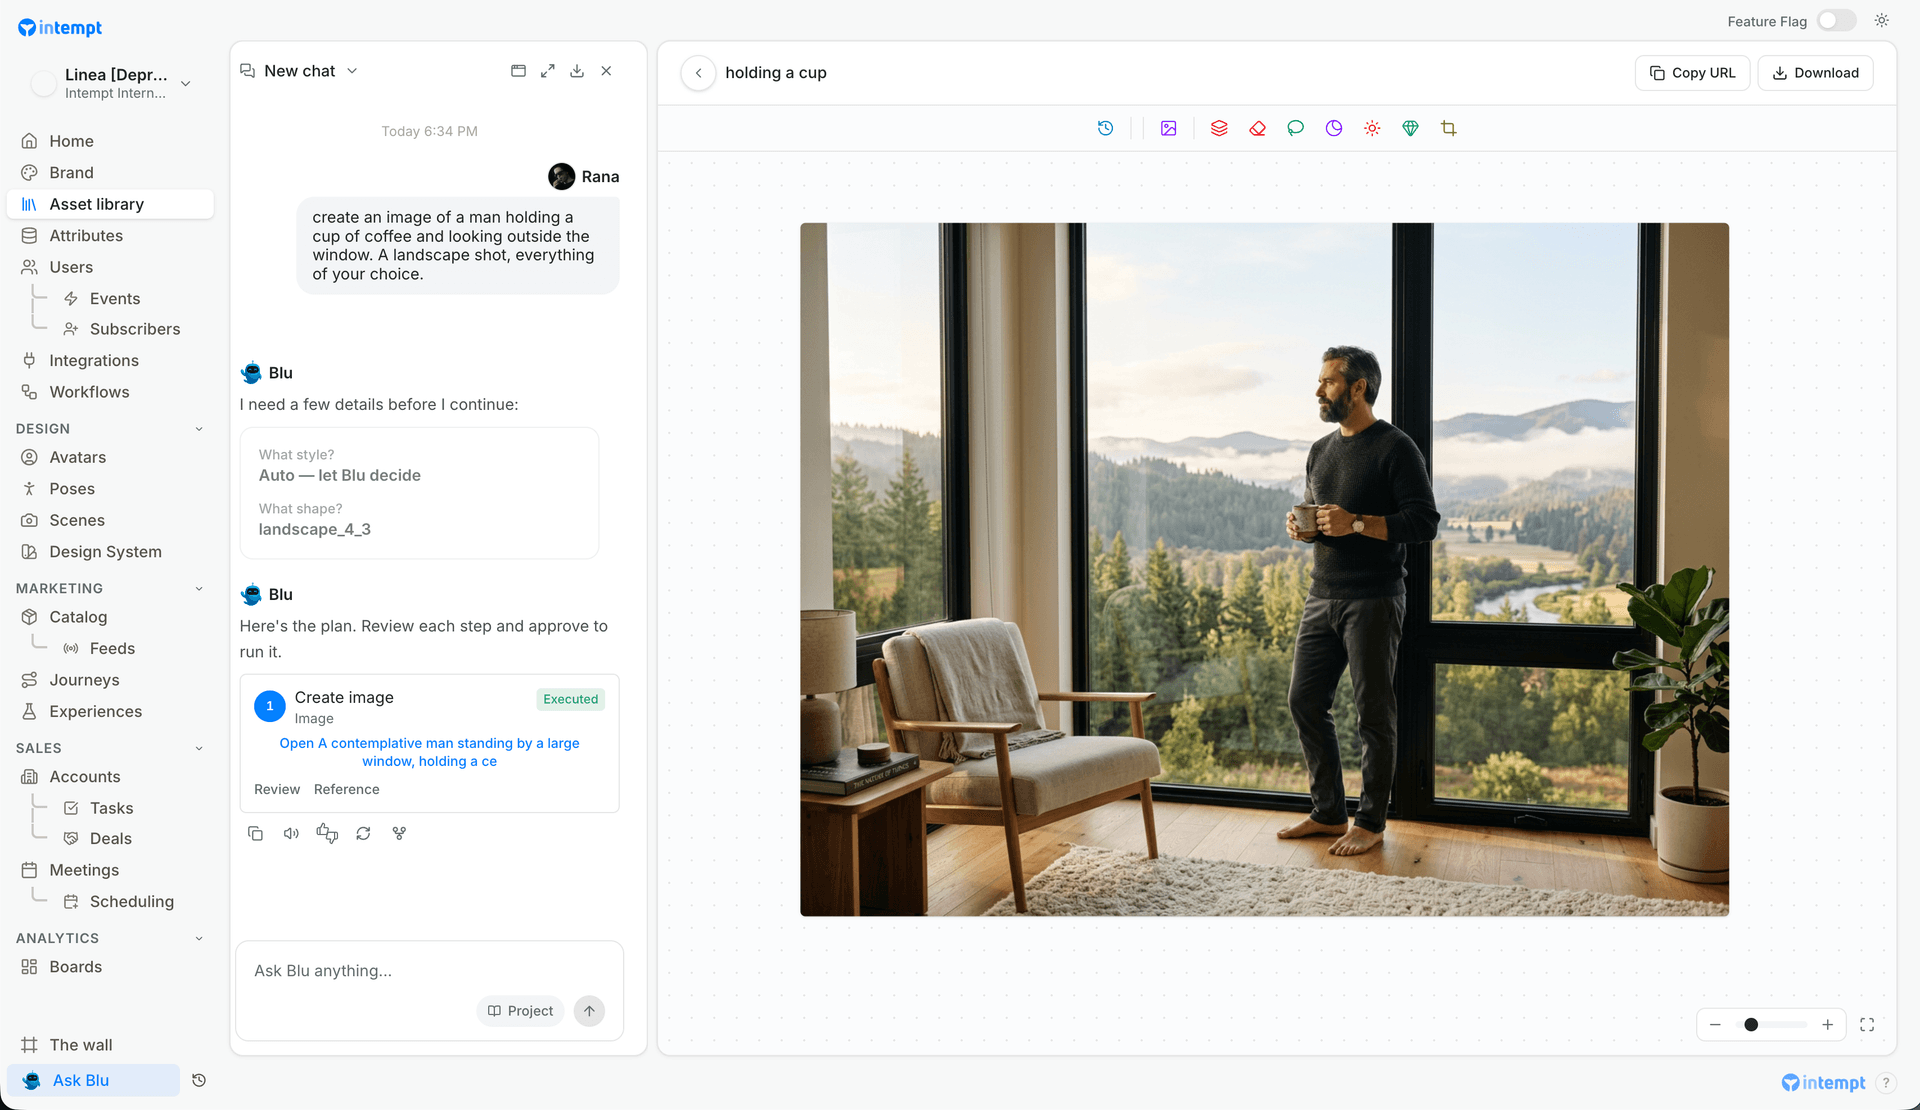Image resolution: width=1920 pixels, height=1110 pixels.
Task: Select the crop tool
Action: [1448, 128]
